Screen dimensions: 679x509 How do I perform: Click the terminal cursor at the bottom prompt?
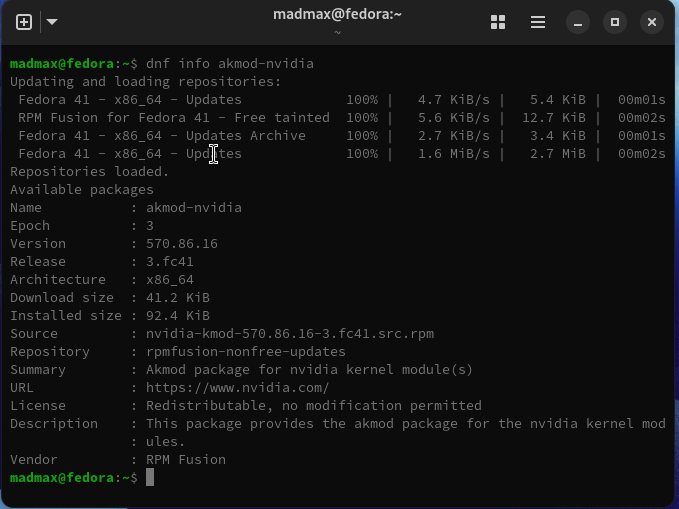150,477
